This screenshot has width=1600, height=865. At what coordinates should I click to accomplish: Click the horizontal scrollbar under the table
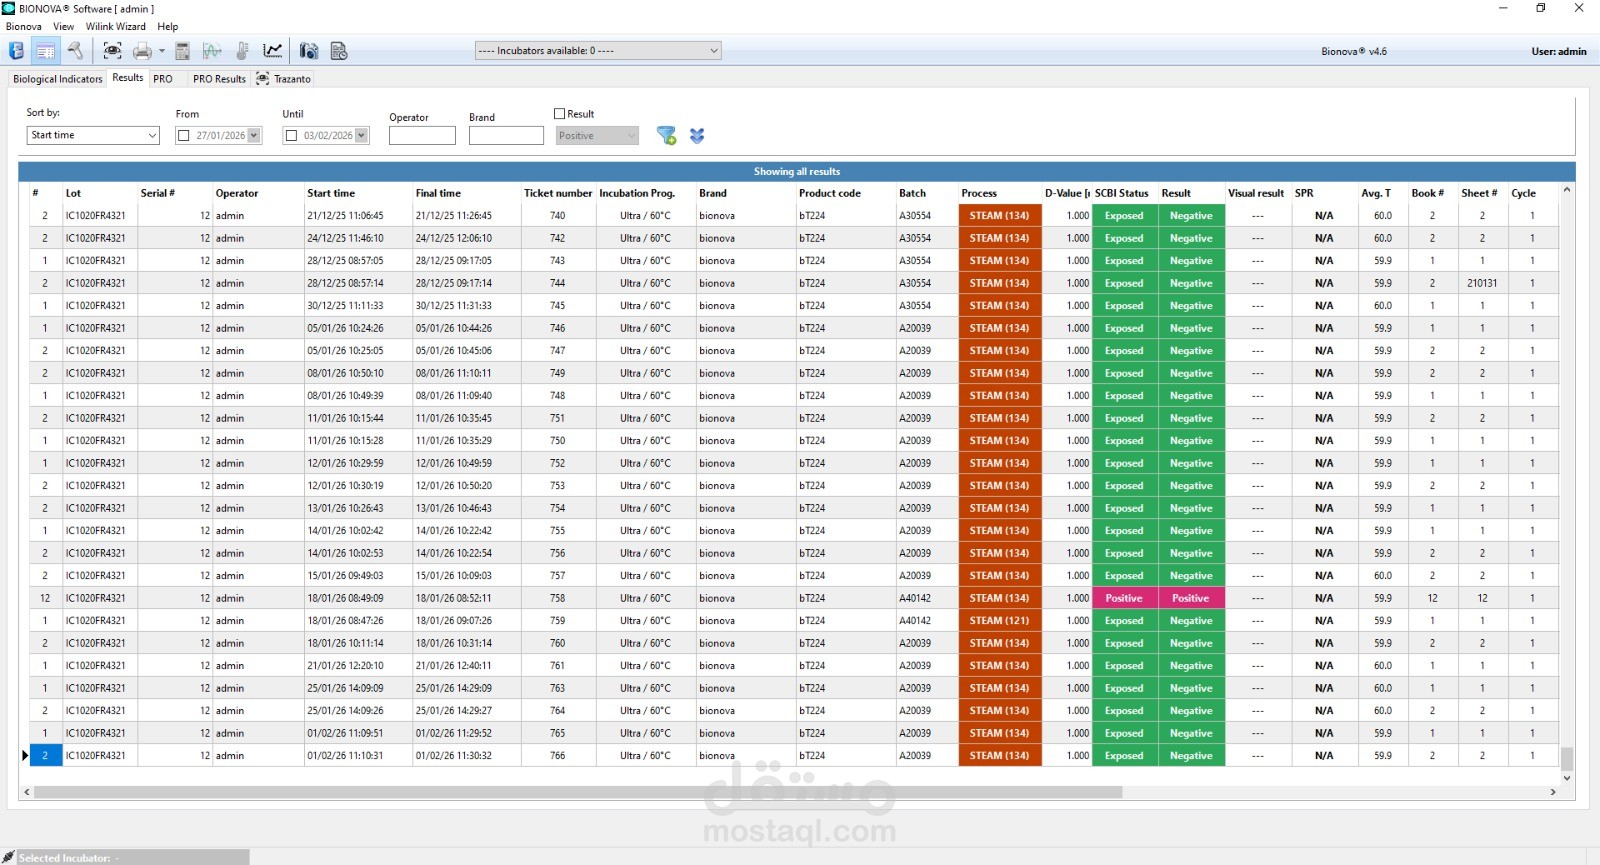[x=578, y=792]
